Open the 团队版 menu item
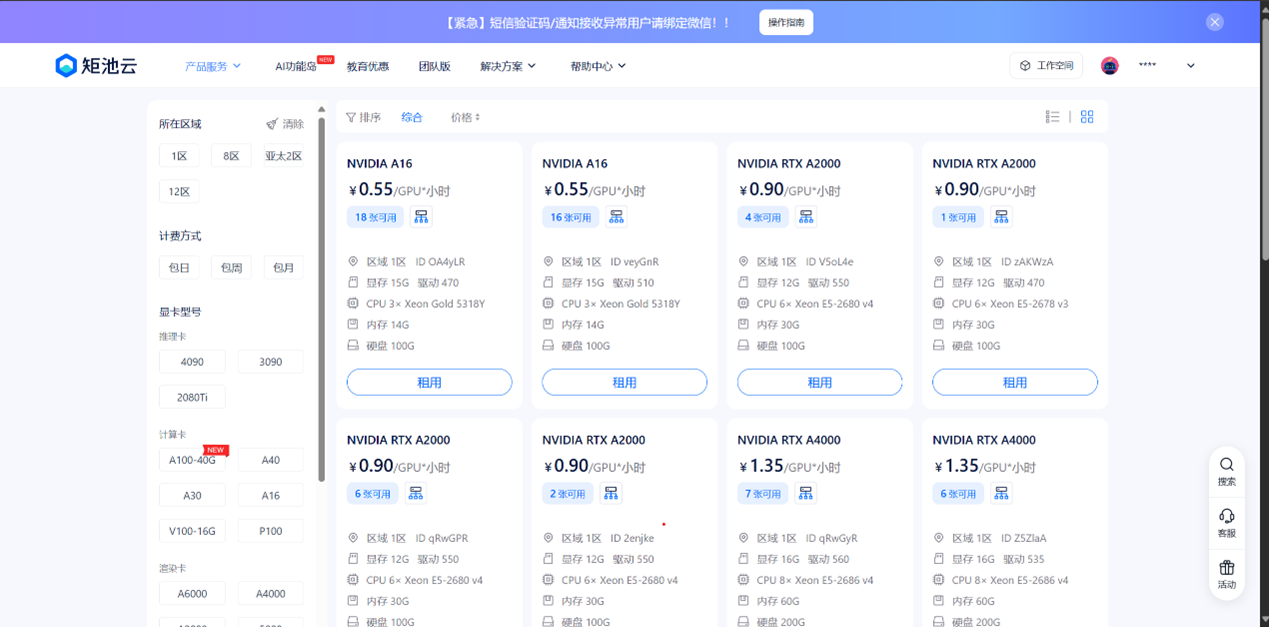 [x=434, y=66]
